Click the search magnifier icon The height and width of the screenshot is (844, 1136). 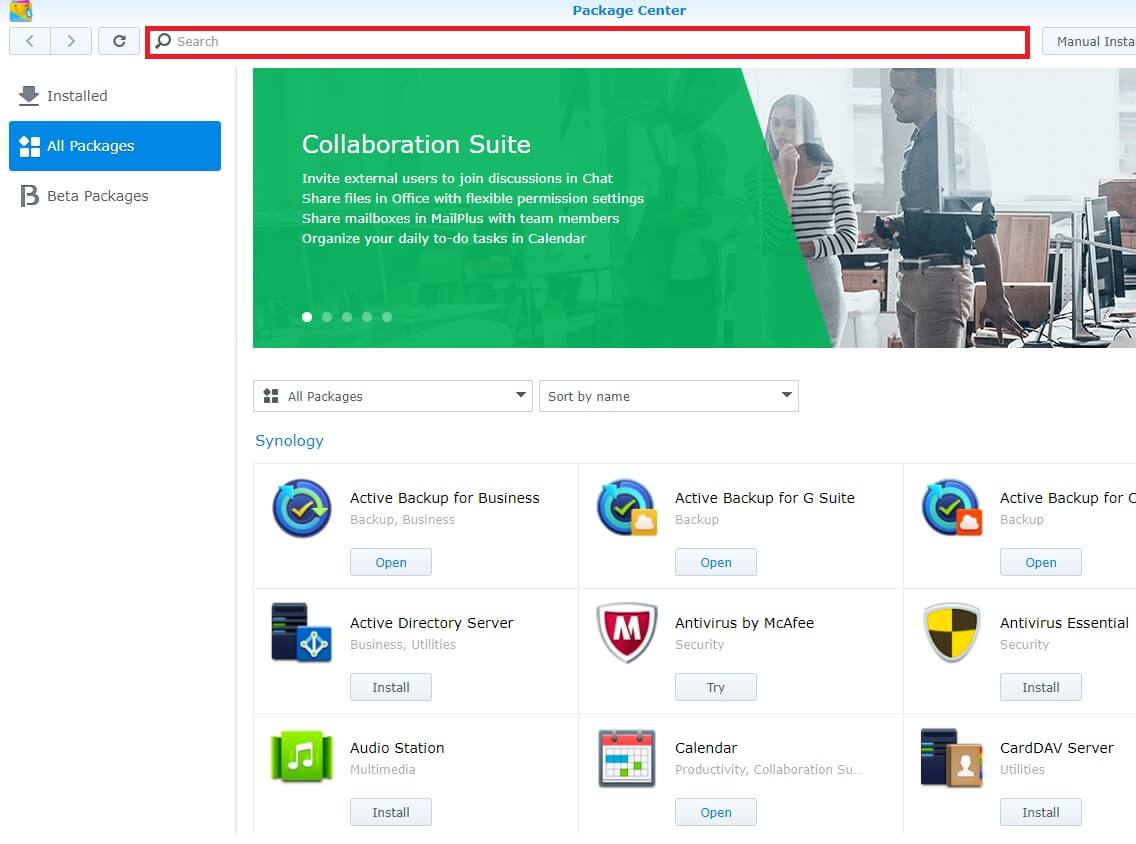tap(164, 41)
